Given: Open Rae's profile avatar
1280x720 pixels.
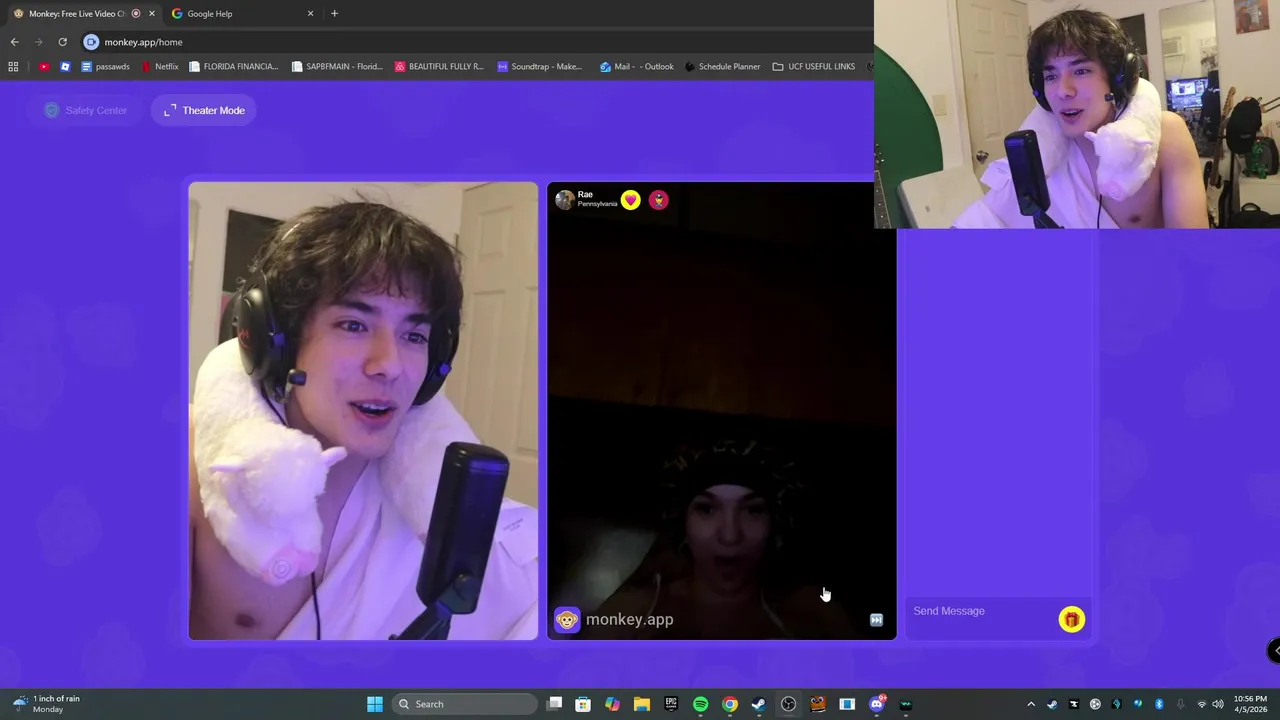Looking at the screenshot, I should [x=565, y=200].
